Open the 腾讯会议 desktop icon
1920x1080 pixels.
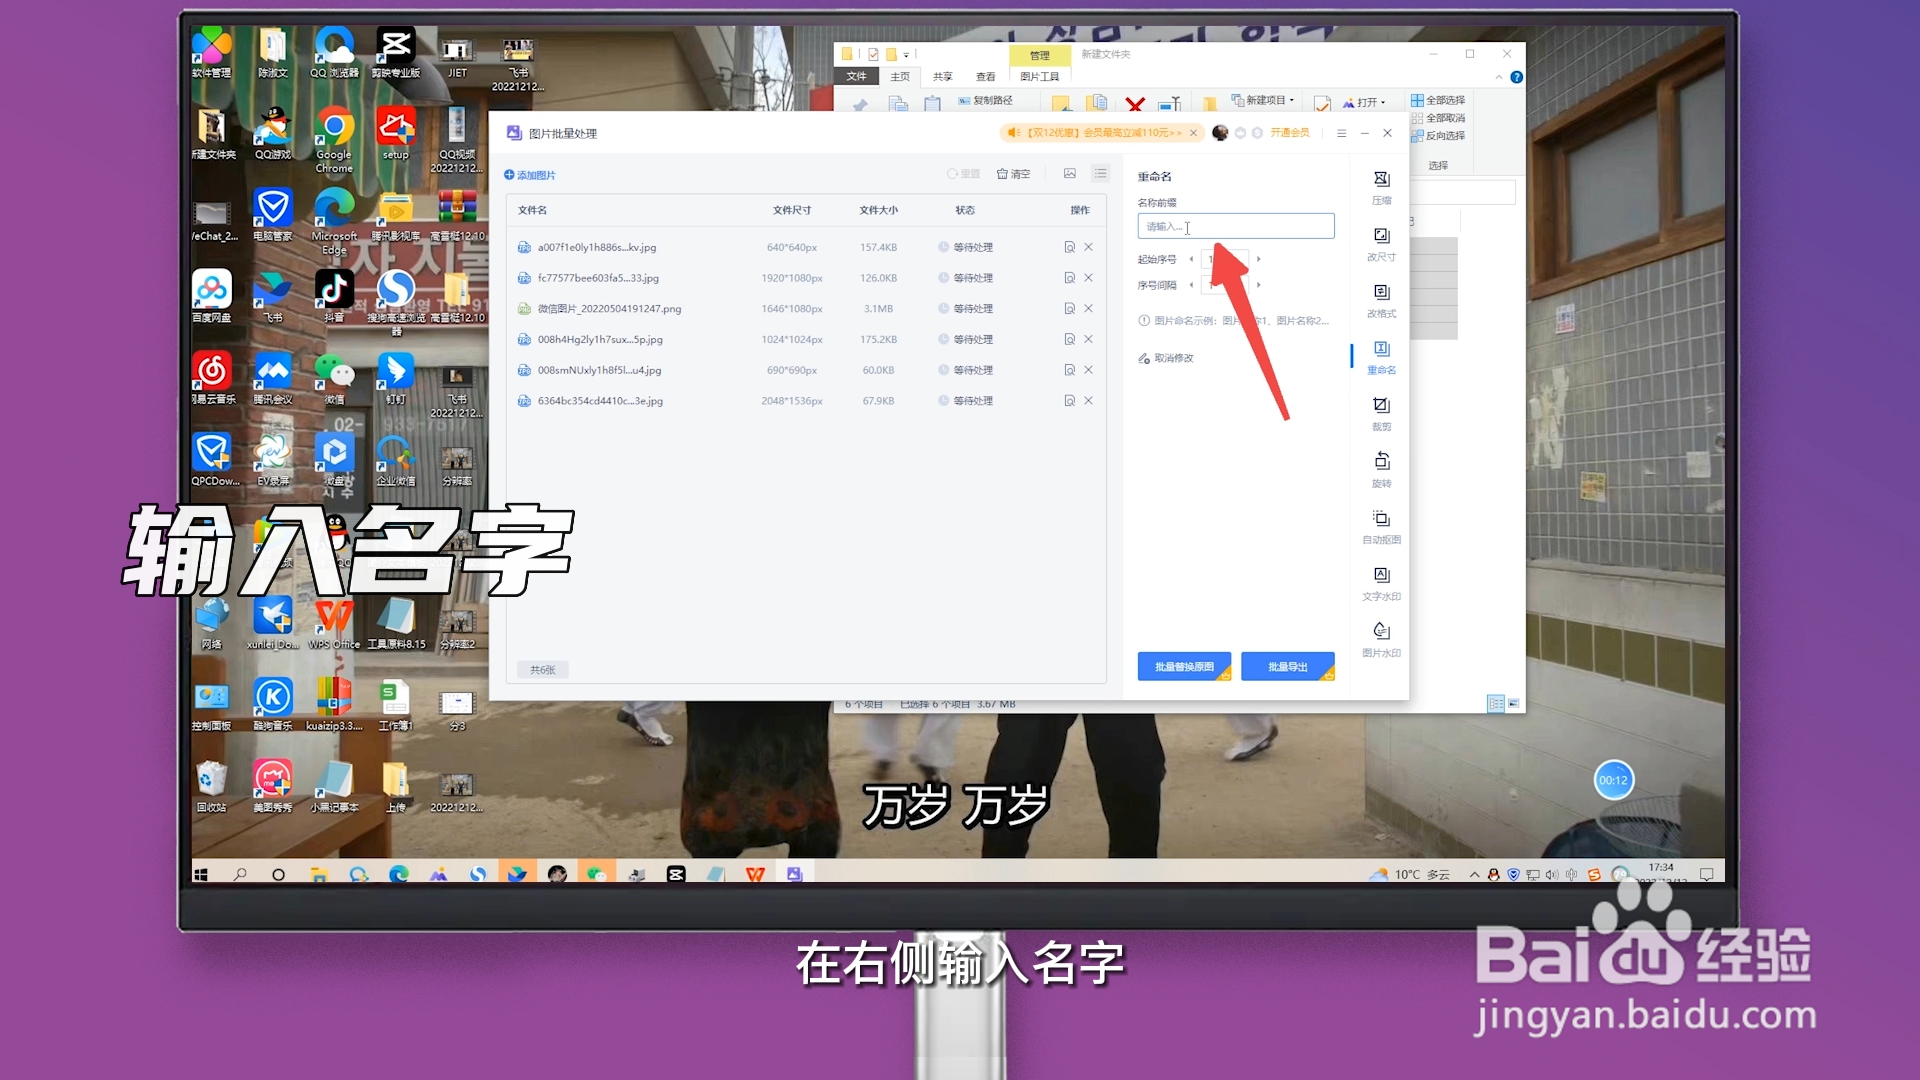tap(273, 378)
